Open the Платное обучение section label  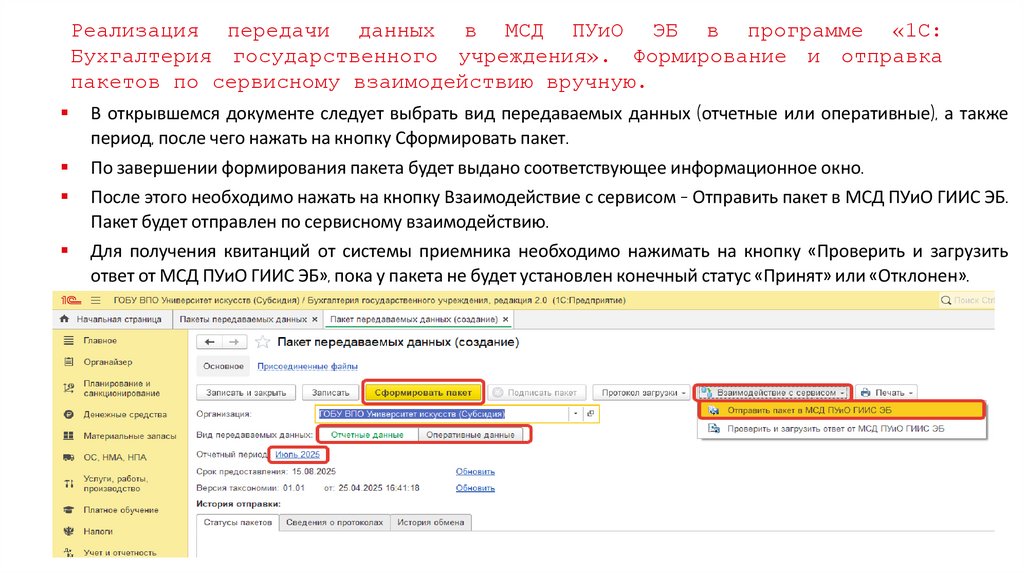121,510
